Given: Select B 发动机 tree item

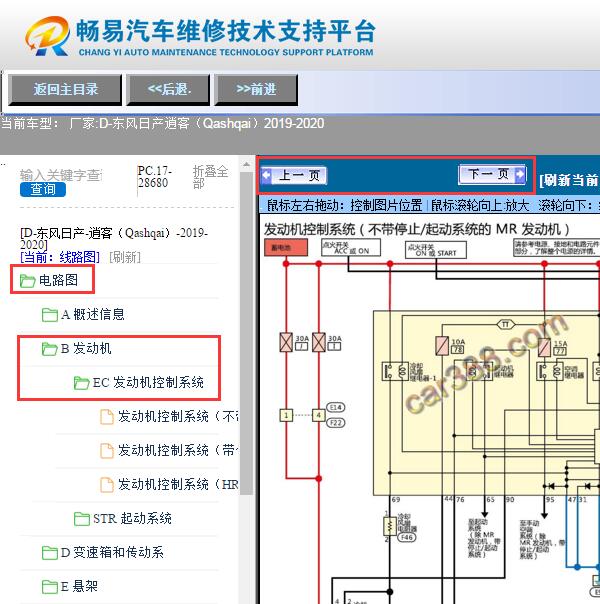Looking at the screenshot, I should (86, 348).
